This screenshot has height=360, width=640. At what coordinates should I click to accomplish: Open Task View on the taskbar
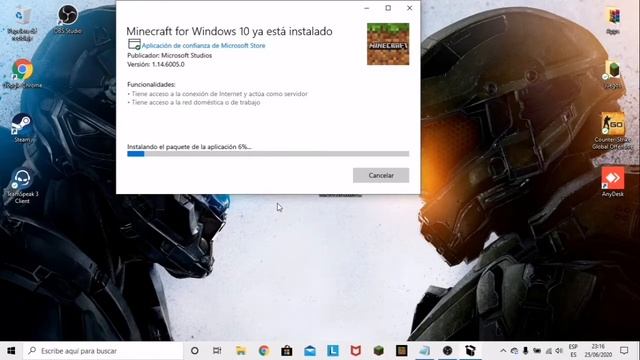click(217, 351)
